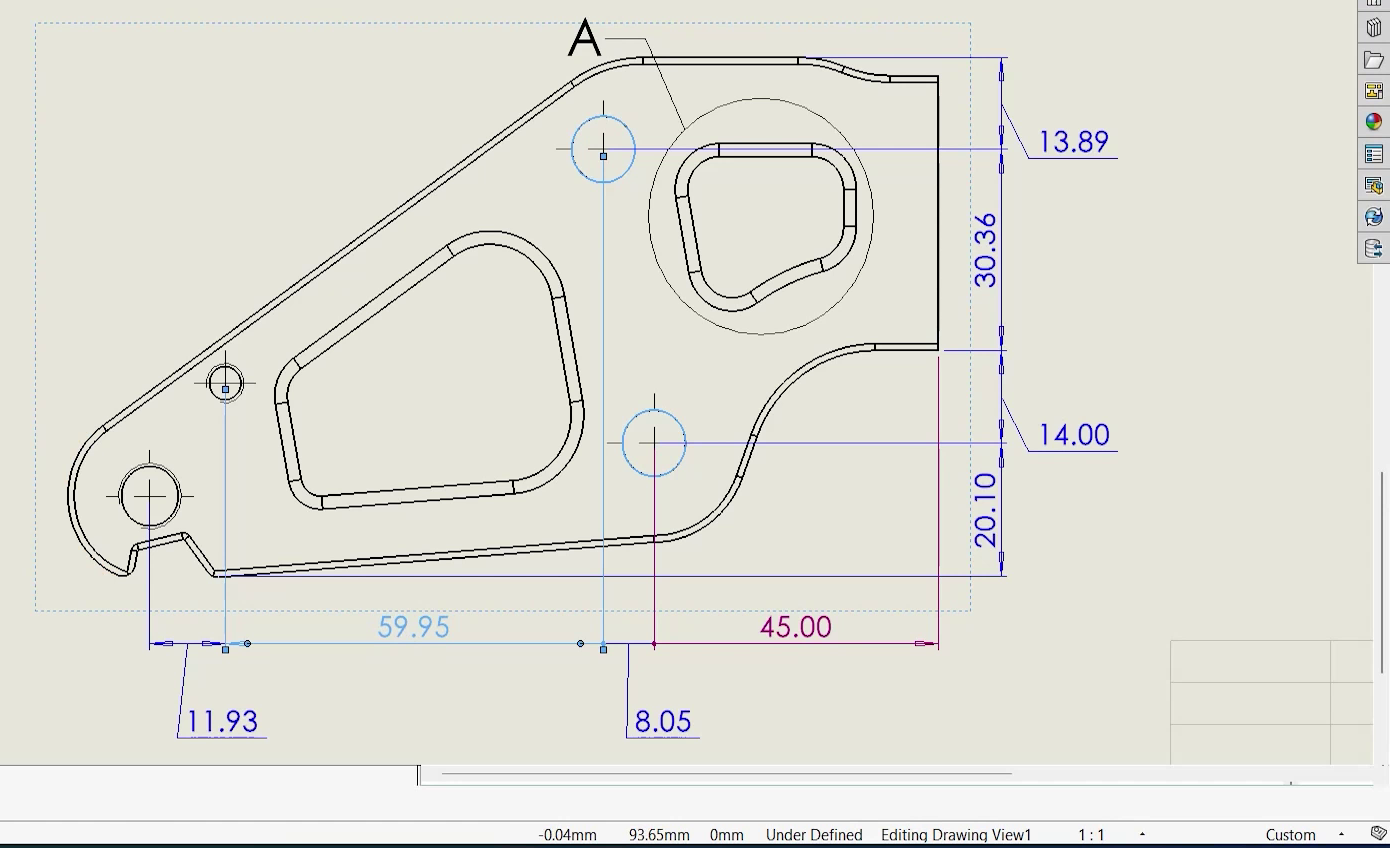Image resolution: width=1390 pixels, height=848 pixels.
Task: Open Appearances, Scenes, and Decals
Action: pyautogui.click(x=1374, y=121)
